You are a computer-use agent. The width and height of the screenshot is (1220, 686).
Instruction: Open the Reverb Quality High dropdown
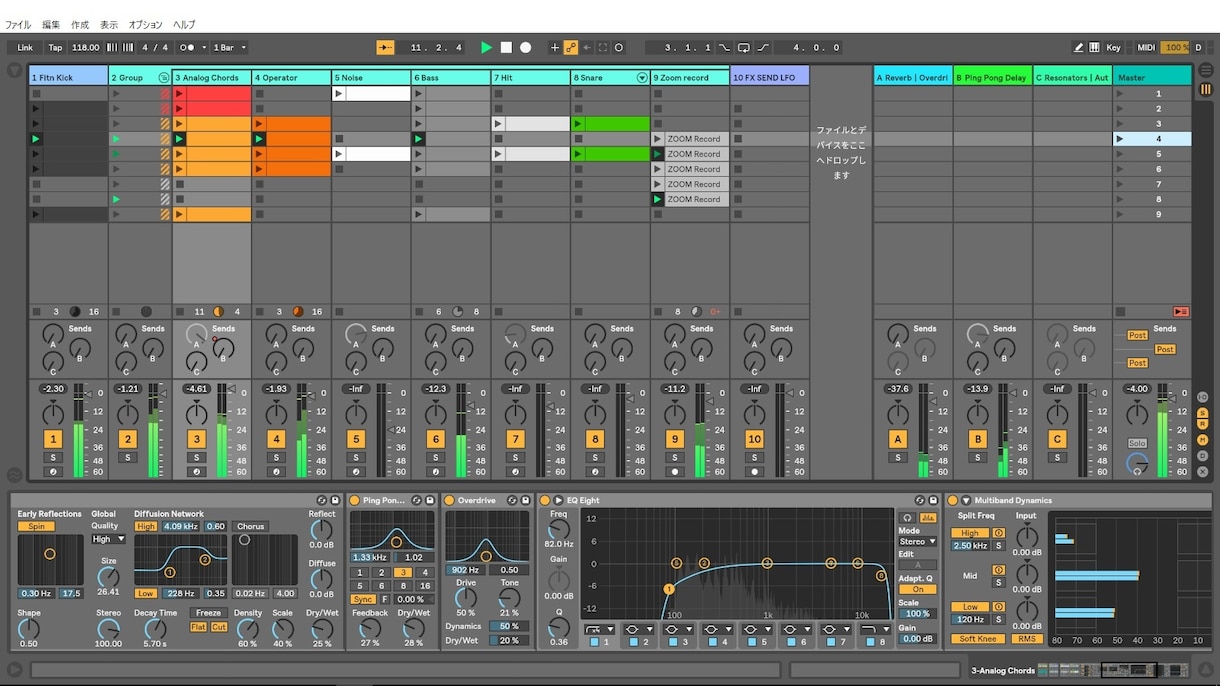point(109,539)
